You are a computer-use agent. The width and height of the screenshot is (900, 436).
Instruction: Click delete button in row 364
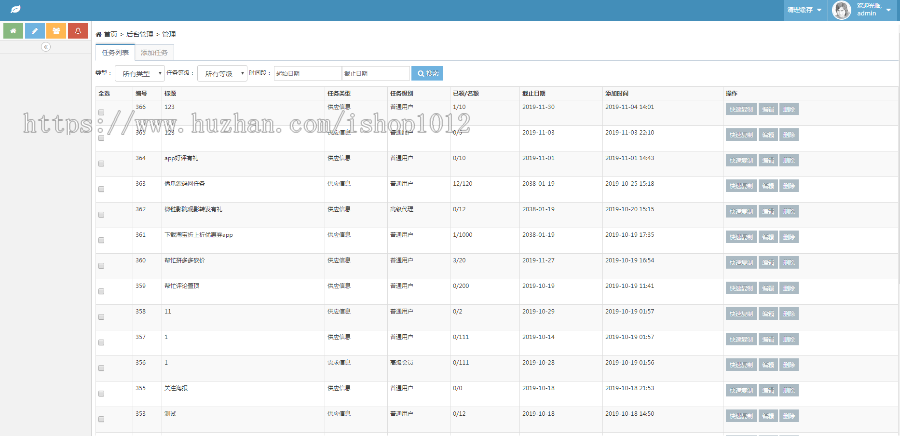click(x=789, y=160)
